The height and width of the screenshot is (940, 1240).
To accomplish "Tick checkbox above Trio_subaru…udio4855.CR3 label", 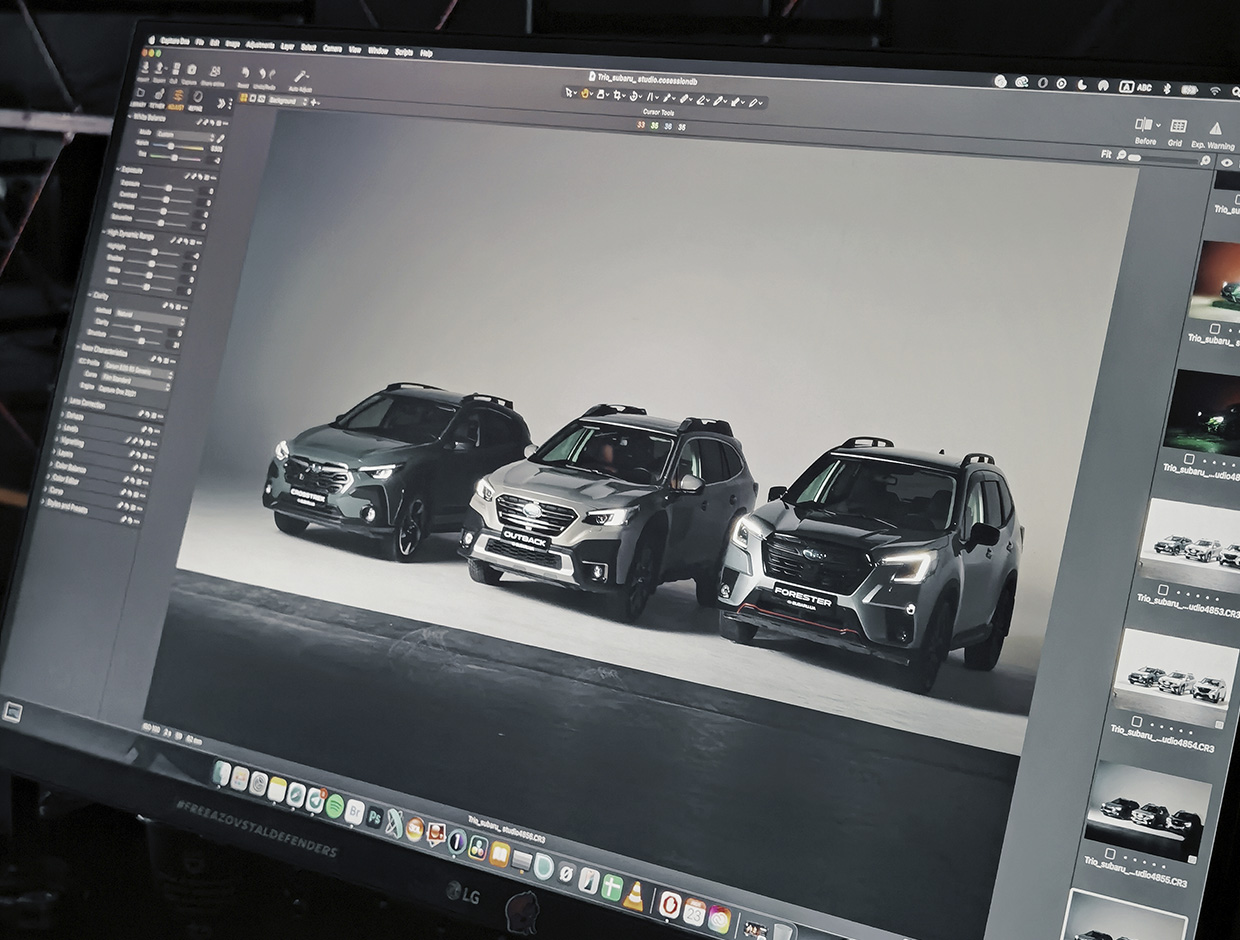I will 1110,854.
